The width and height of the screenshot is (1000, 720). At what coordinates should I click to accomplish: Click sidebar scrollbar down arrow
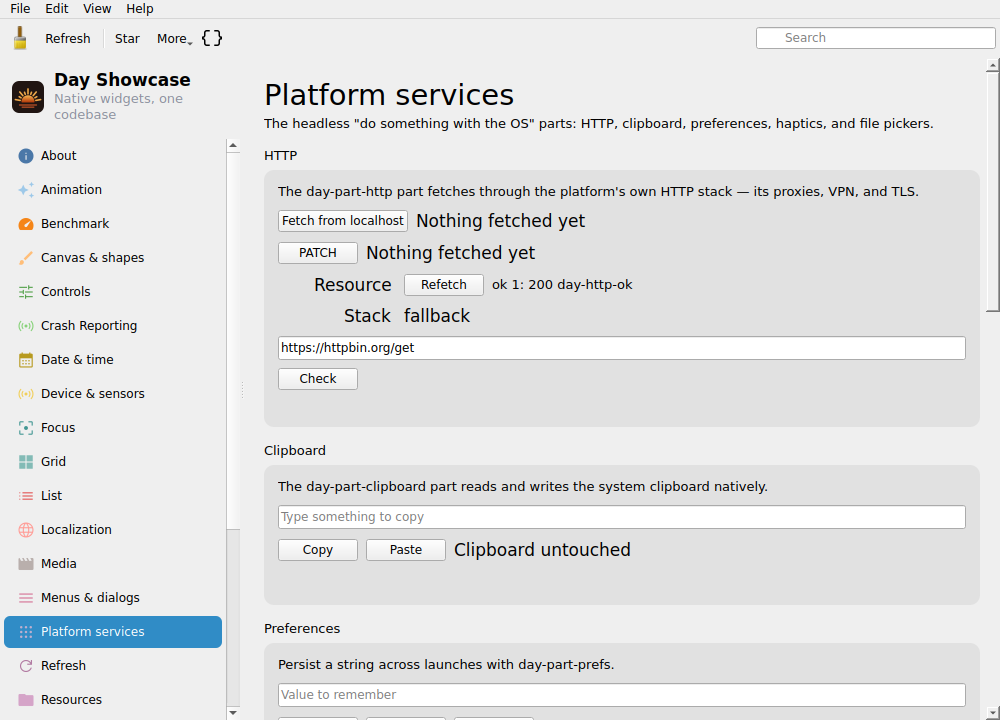click(233, 713)
